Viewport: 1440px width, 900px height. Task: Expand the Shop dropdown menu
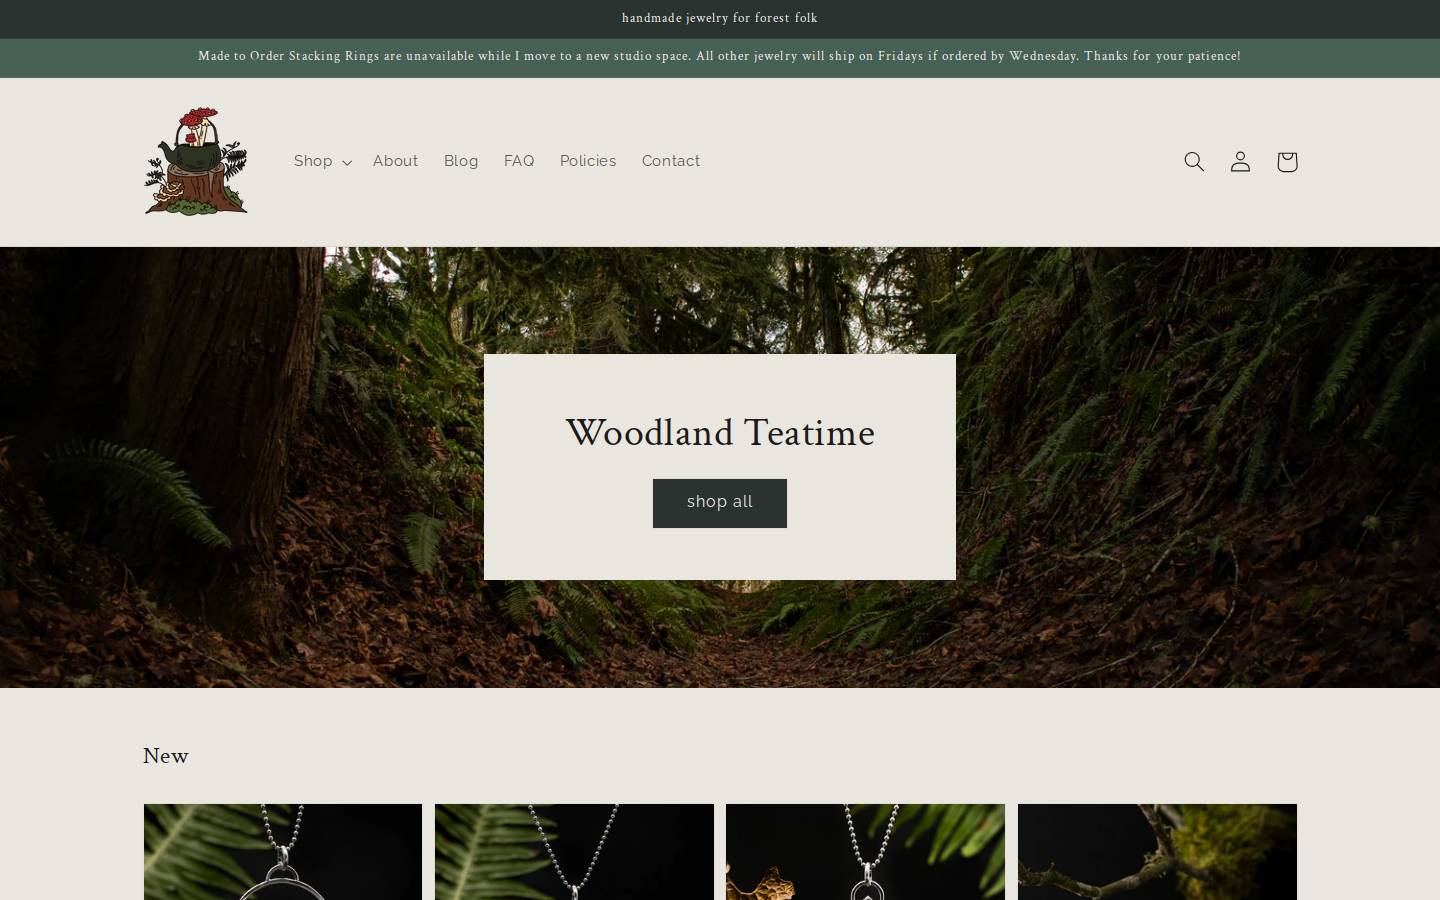click(x=322, y=161)
